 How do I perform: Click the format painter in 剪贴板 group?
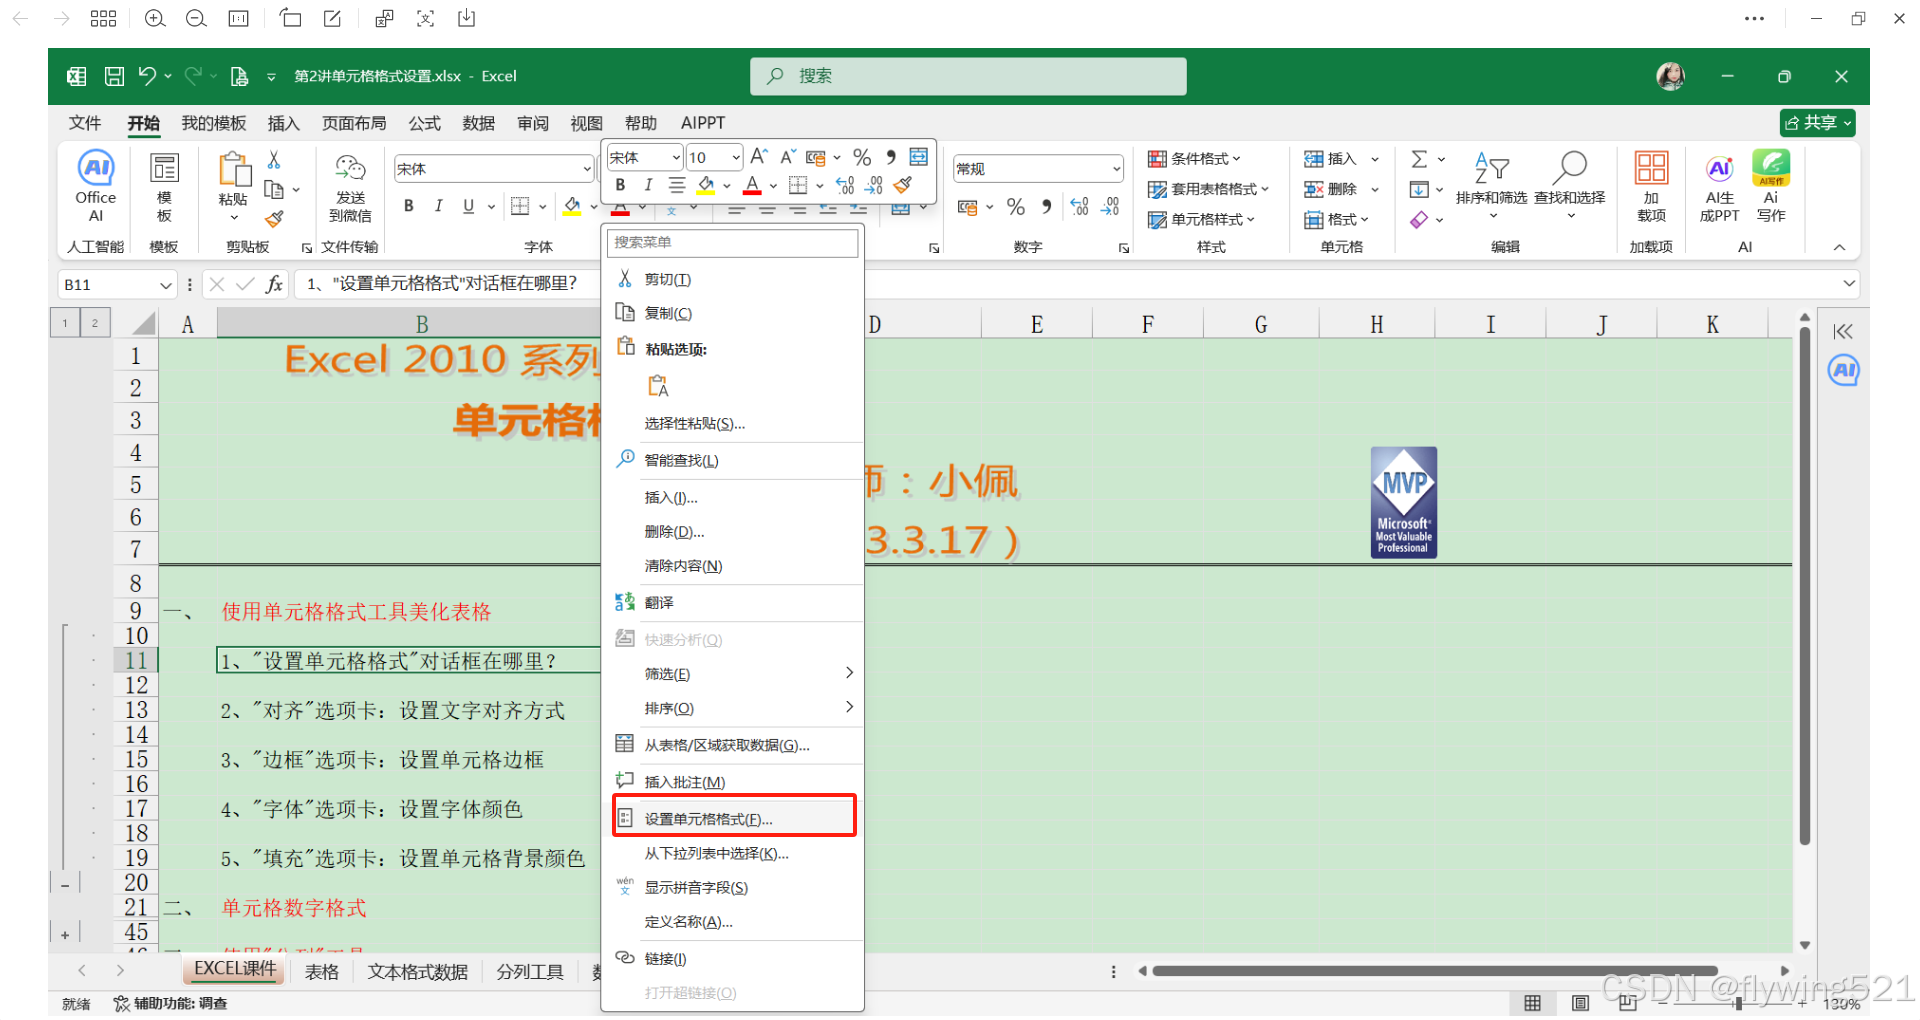(274, 219)
